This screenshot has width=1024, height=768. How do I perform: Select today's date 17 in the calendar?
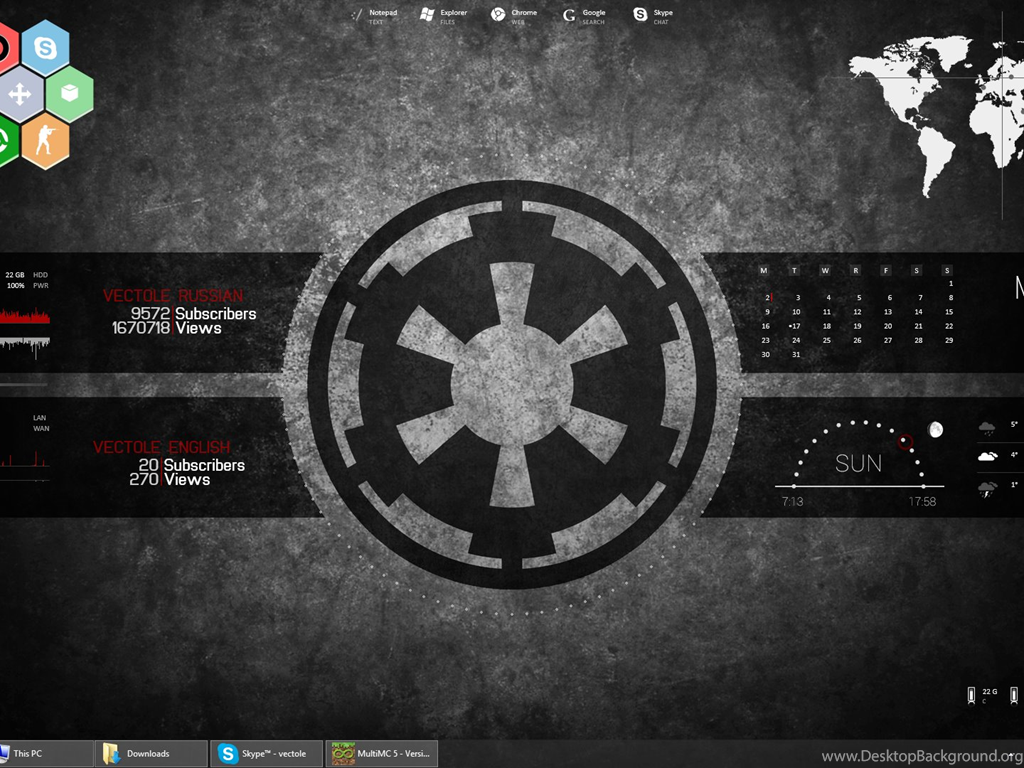(795, 326)
